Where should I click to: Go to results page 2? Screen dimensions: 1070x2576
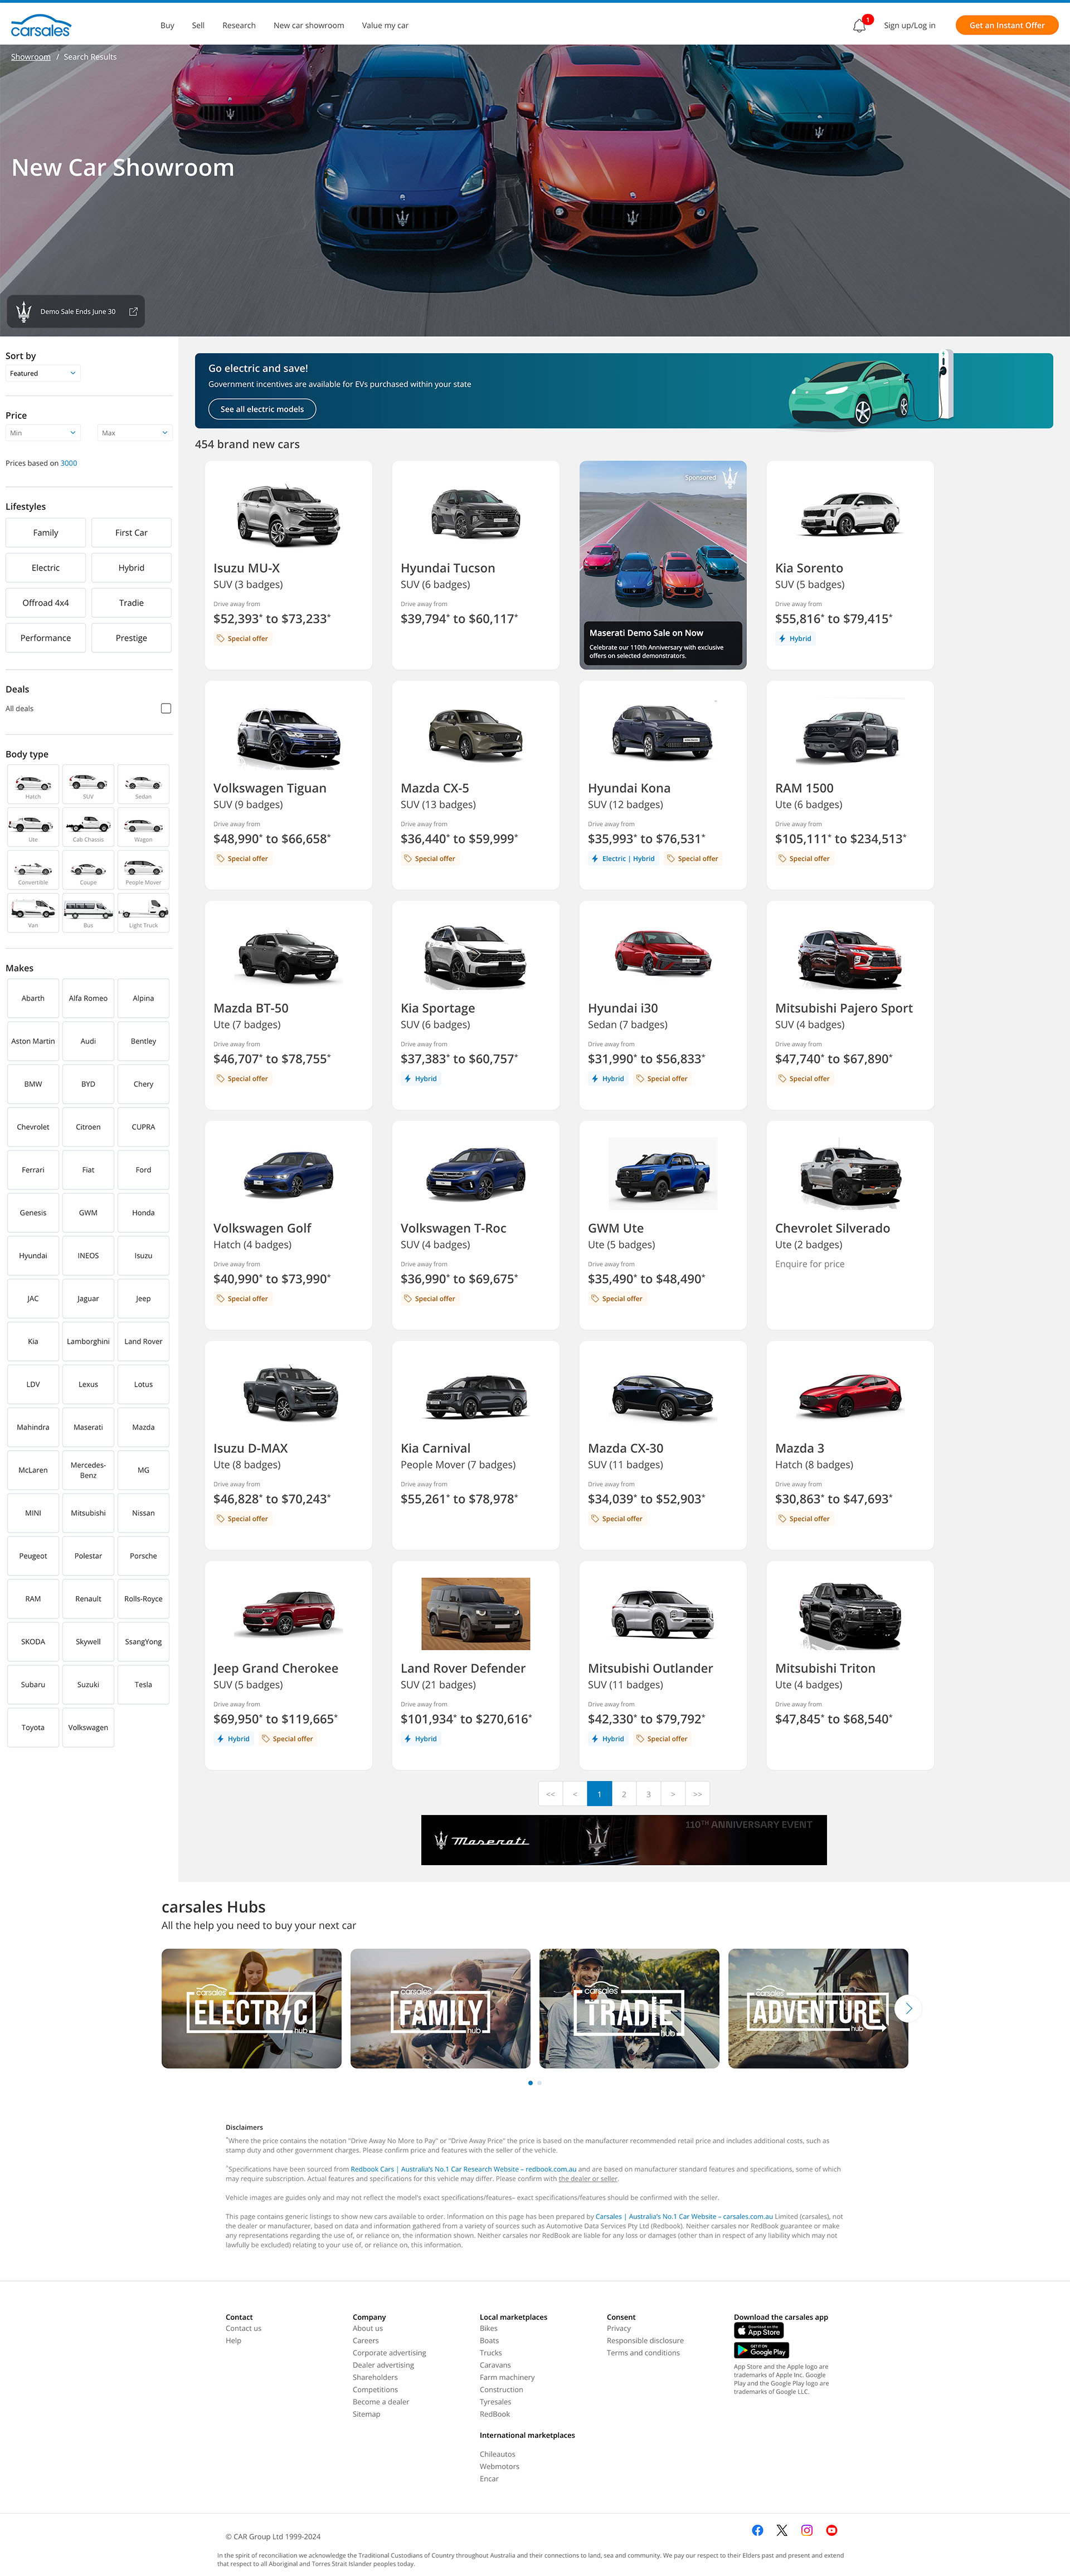624,1794
